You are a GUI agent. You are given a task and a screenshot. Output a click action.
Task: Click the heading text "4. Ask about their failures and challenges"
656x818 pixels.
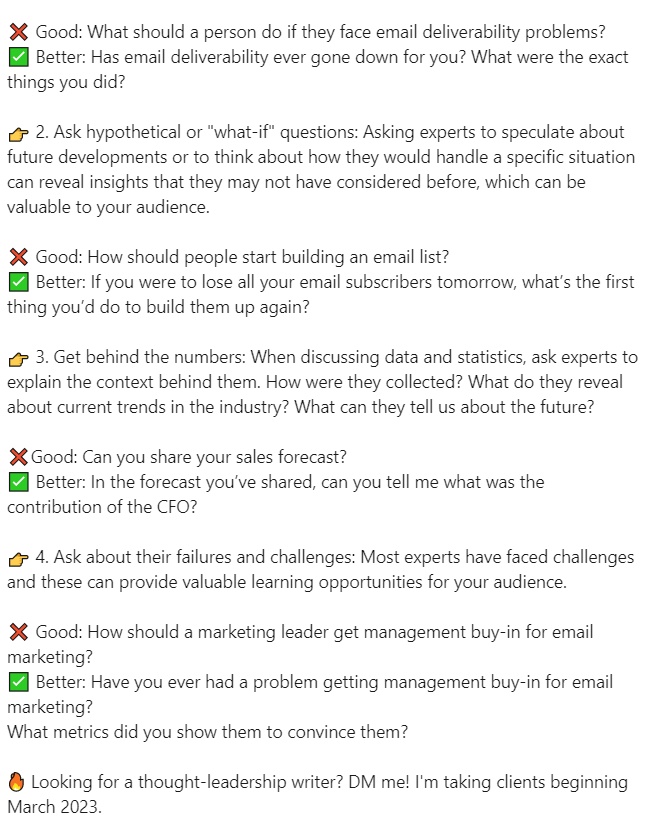click(x=203, y=557)
